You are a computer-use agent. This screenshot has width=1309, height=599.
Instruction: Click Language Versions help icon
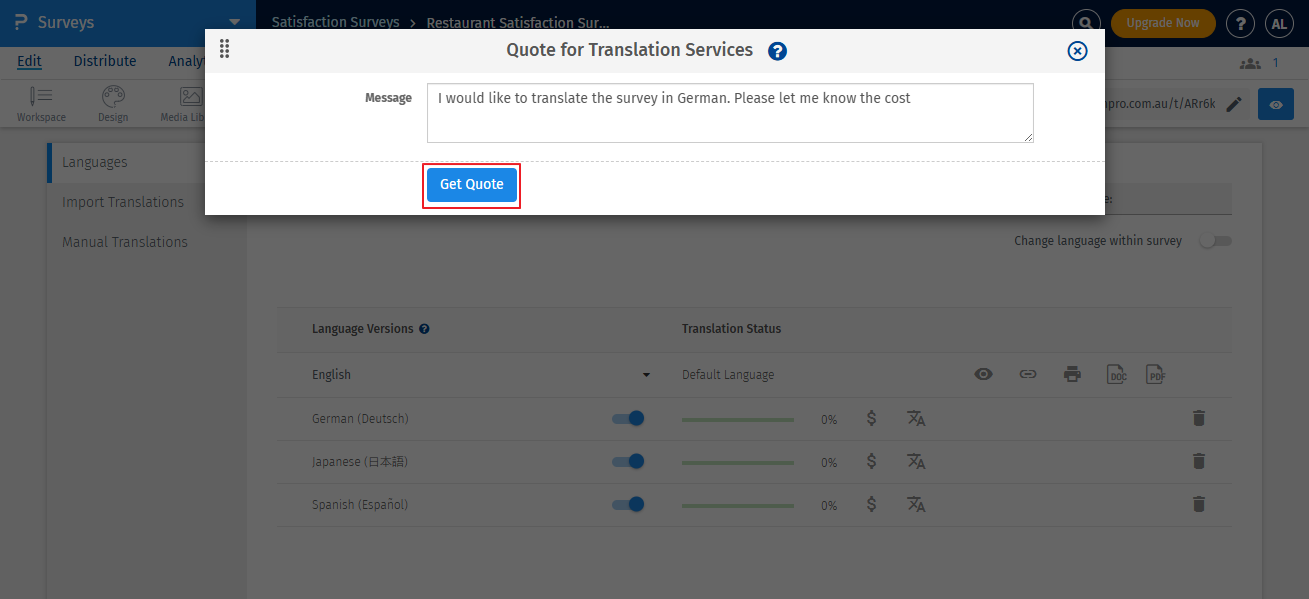click(x=424, y=329)
